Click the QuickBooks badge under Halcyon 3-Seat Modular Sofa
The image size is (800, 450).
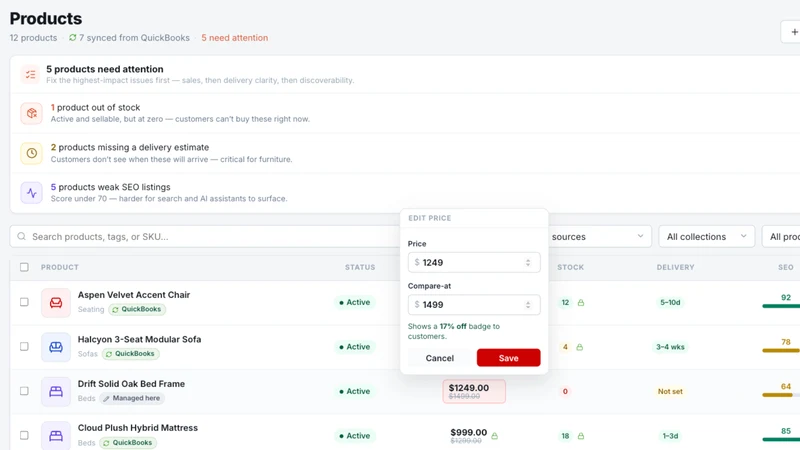[x=131, y=354]
